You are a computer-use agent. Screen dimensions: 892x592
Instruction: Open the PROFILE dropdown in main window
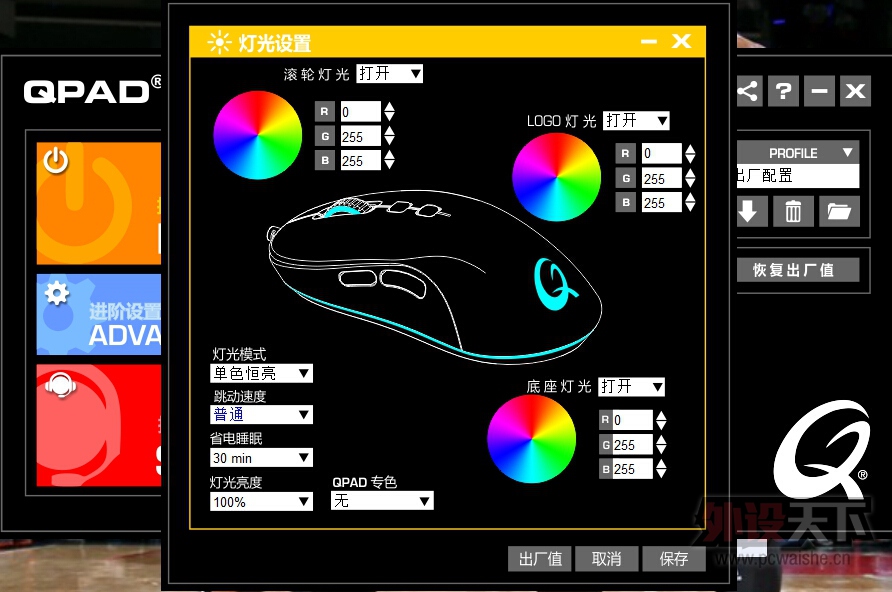[798, 153]
